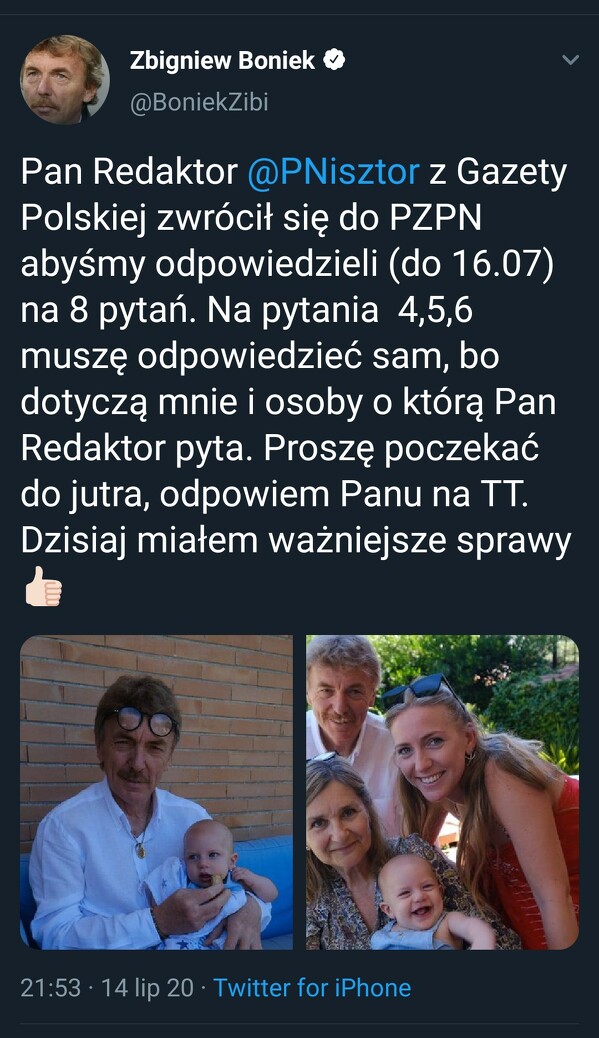Tap the thumbs up emoji in tweet
Screen dimensions: 599x1038
point(43,587)
